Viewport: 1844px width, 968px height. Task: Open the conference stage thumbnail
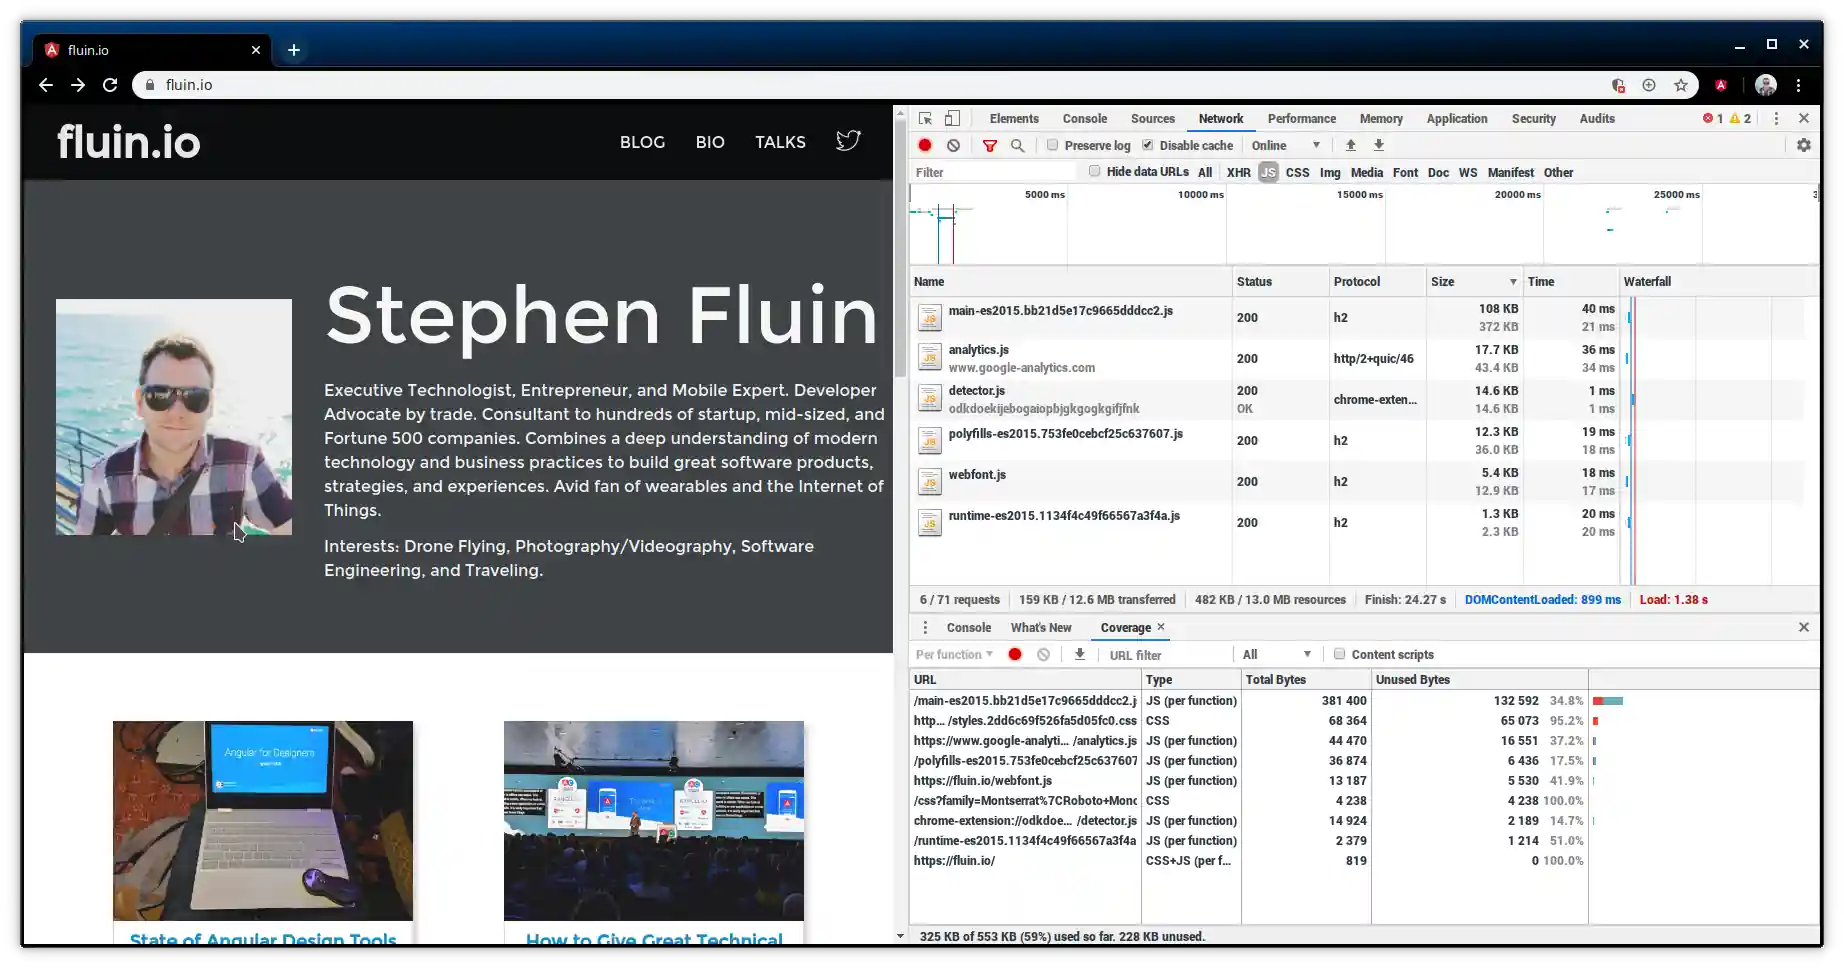point(654,821)
